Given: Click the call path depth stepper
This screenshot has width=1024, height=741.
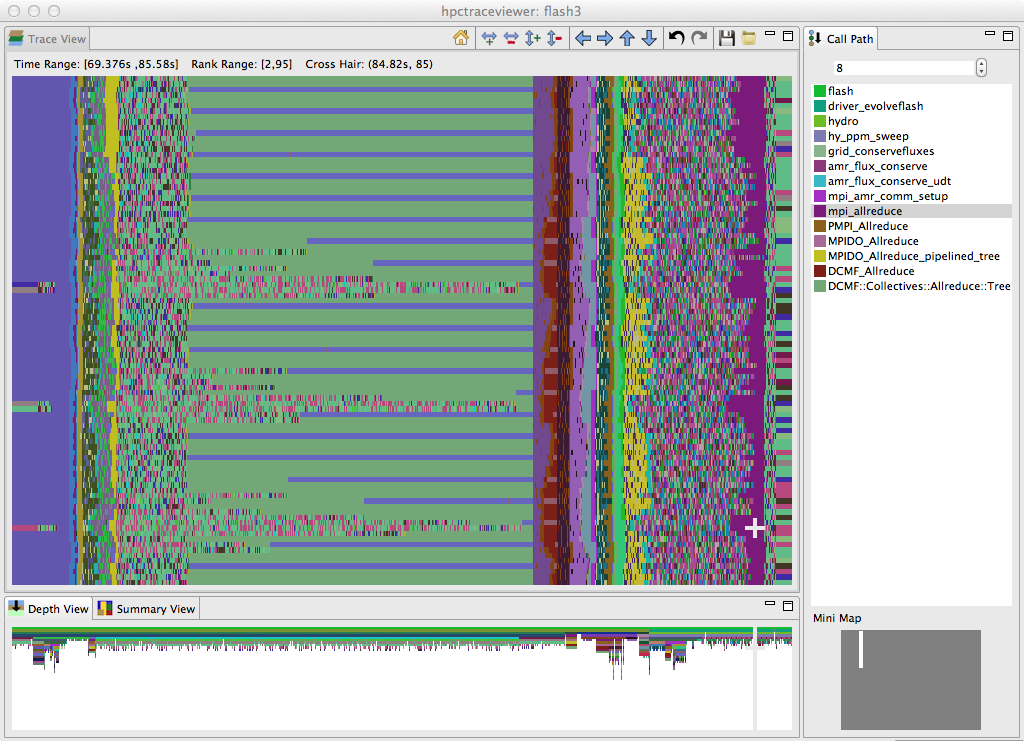Looking at the screenshot, I should pos(980,68).
